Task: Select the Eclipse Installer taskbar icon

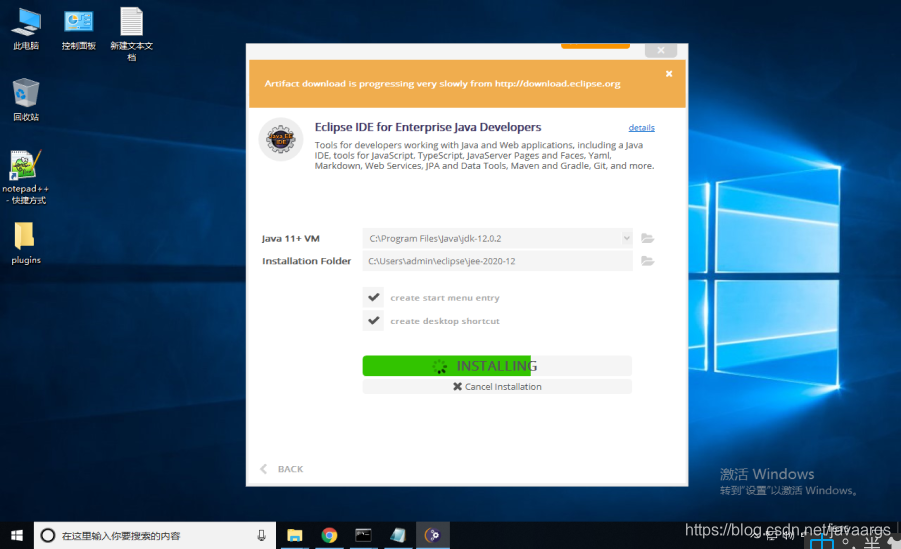Action: tap(433, 535)
